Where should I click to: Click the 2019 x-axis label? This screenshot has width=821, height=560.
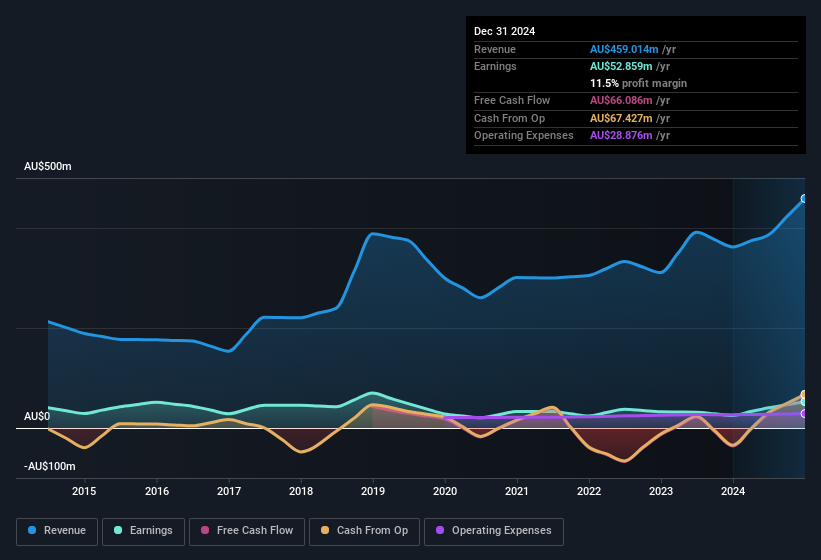pyautogui.click(x=373, y=491)
